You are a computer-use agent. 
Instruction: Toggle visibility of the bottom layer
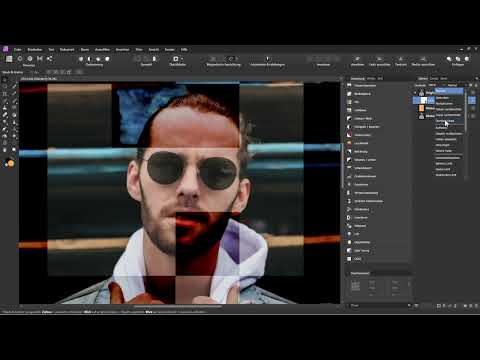tap(473, 116)
